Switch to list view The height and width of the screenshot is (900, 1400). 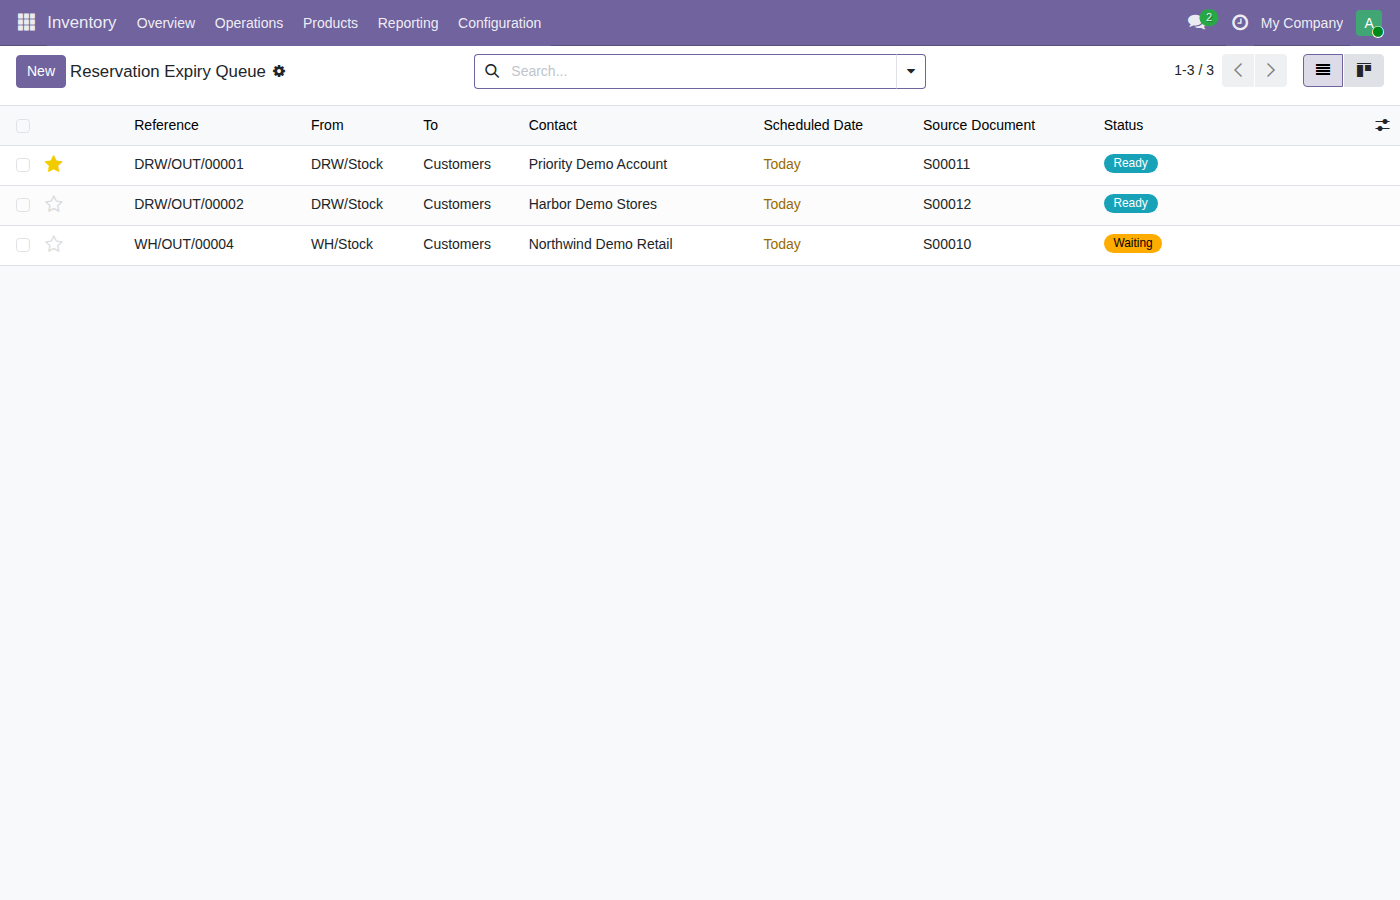point(1323,70)
